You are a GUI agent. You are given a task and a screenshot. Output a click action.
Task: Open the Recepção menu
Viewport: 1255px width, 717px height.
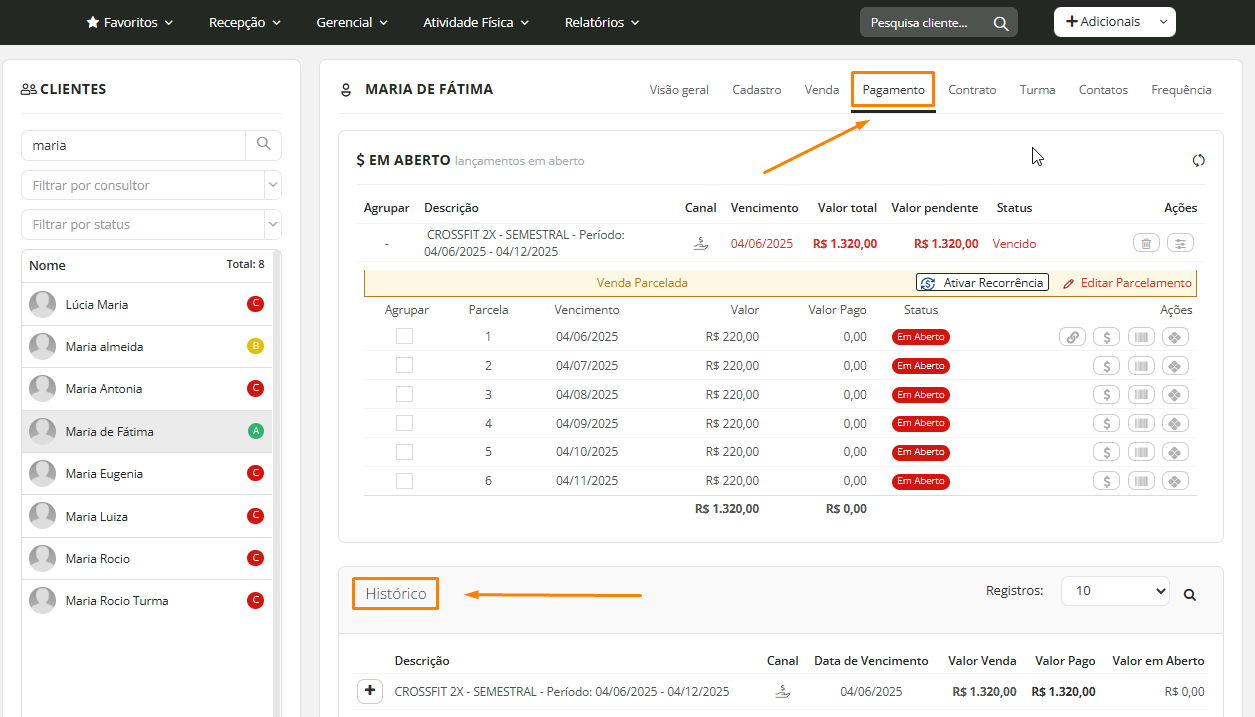(245, 22)
